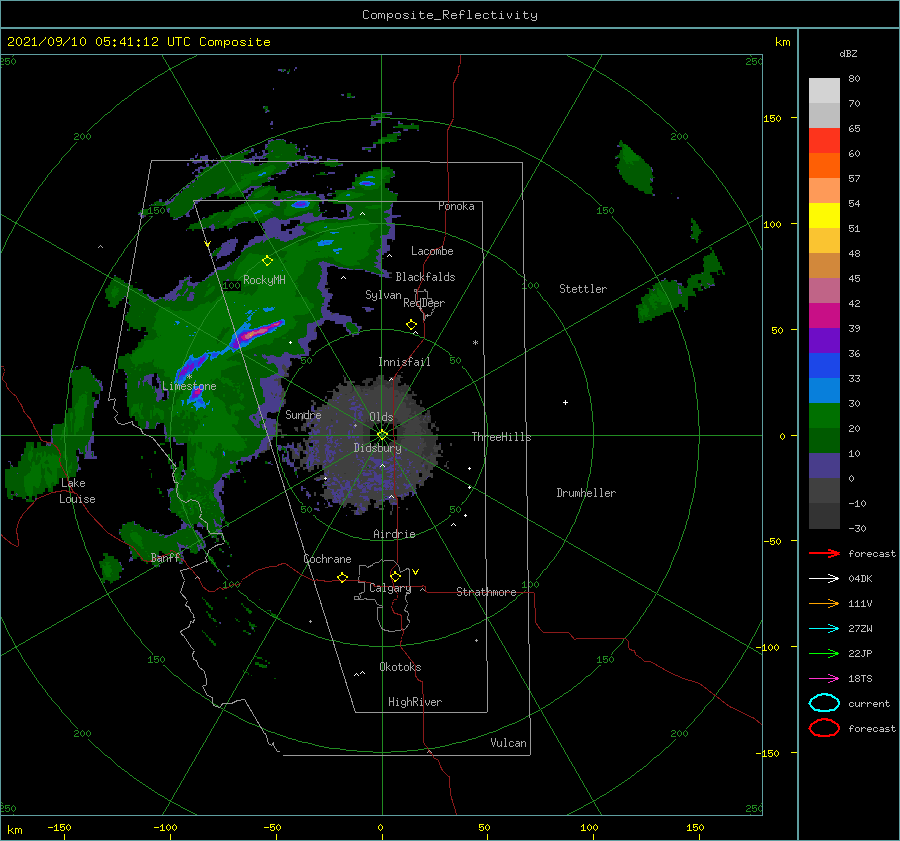
Task: Pick the magenta 39 dBZ color swatch
Action: pos(824,315)
